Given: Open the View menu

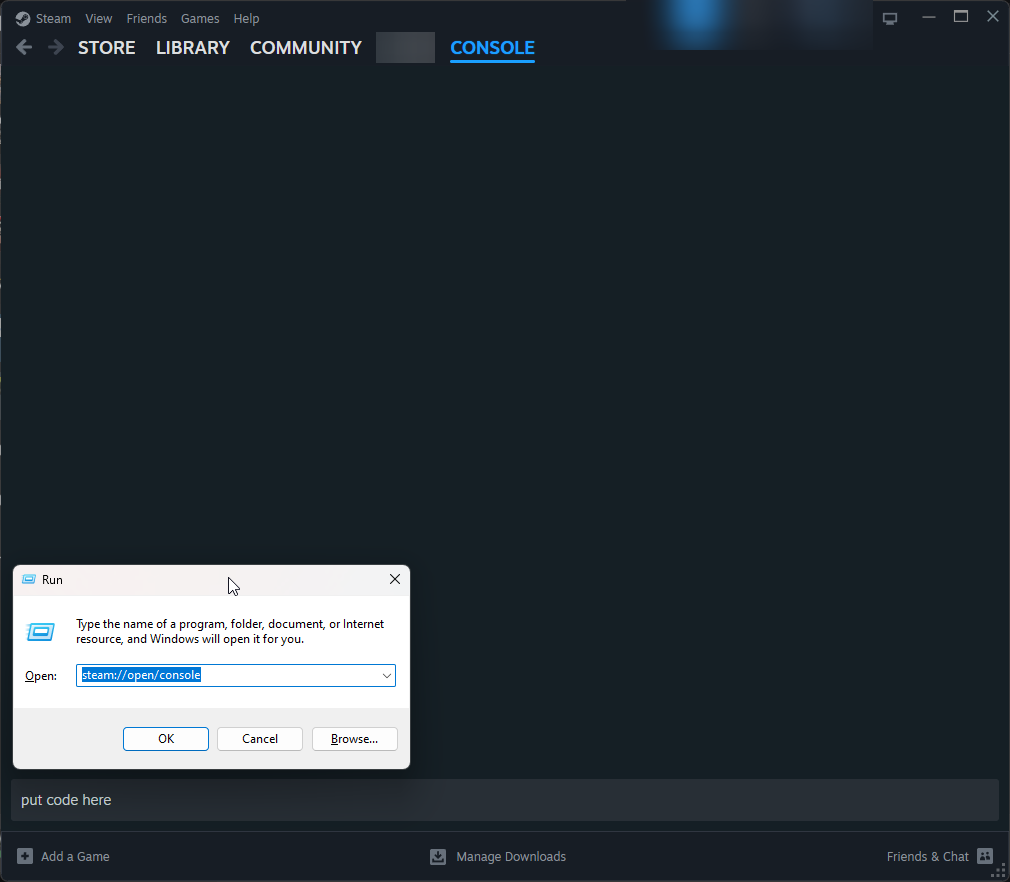Looking at the screenshot, I should [99, 18].
